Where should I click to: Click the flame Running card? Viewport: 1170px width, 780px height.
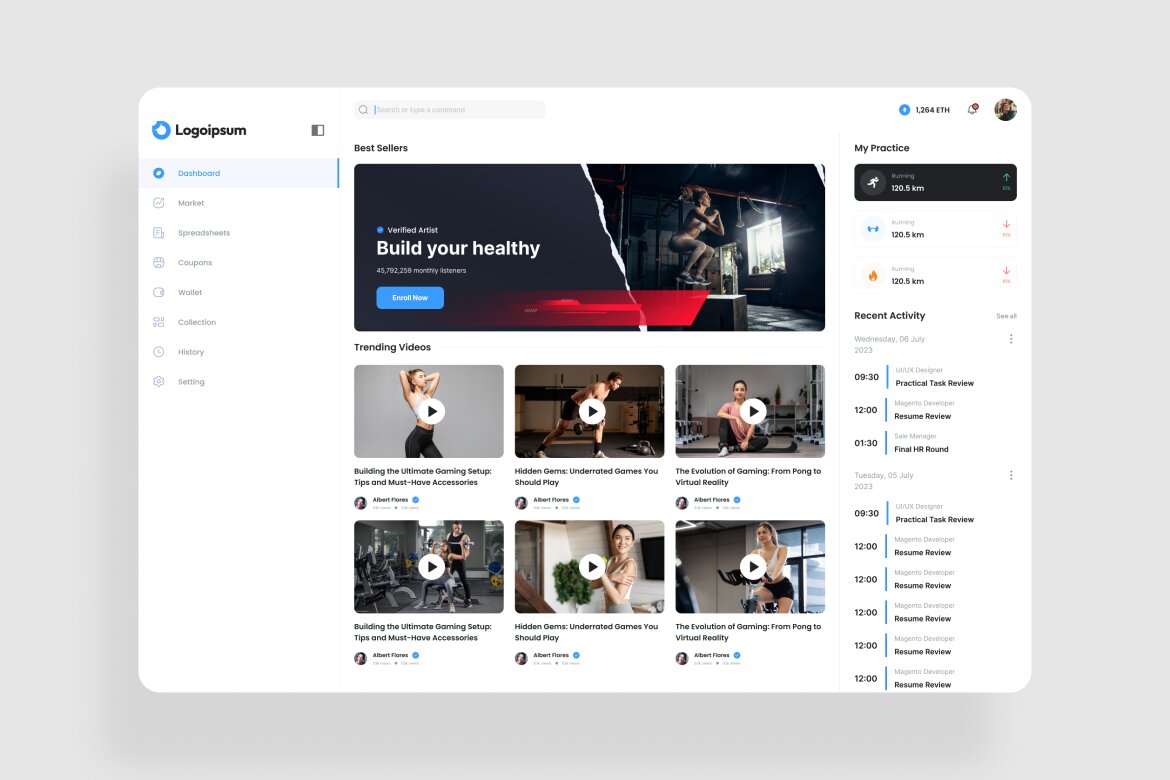pyautogui.click(x=935, y=275)
